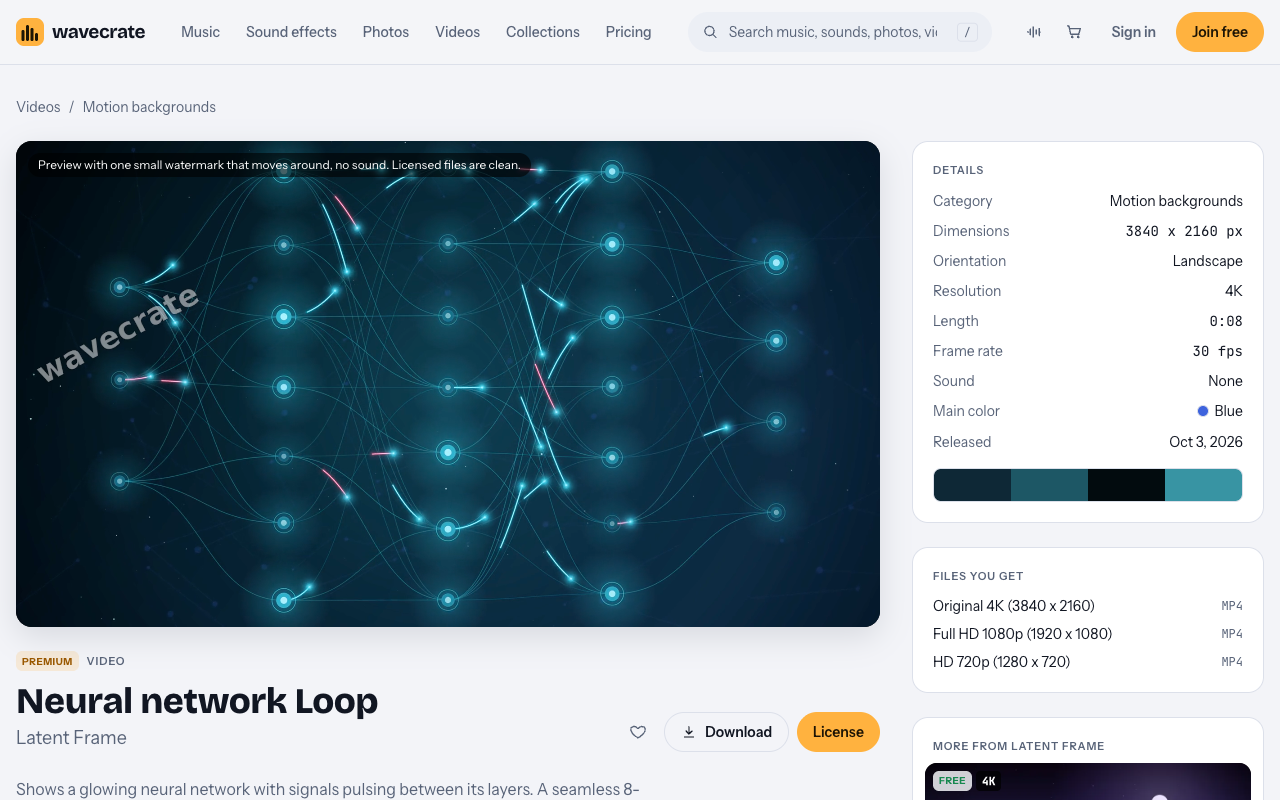The height and width of the screenshot is (800, 1280).
Task: Click the License button
Action: 838,732
